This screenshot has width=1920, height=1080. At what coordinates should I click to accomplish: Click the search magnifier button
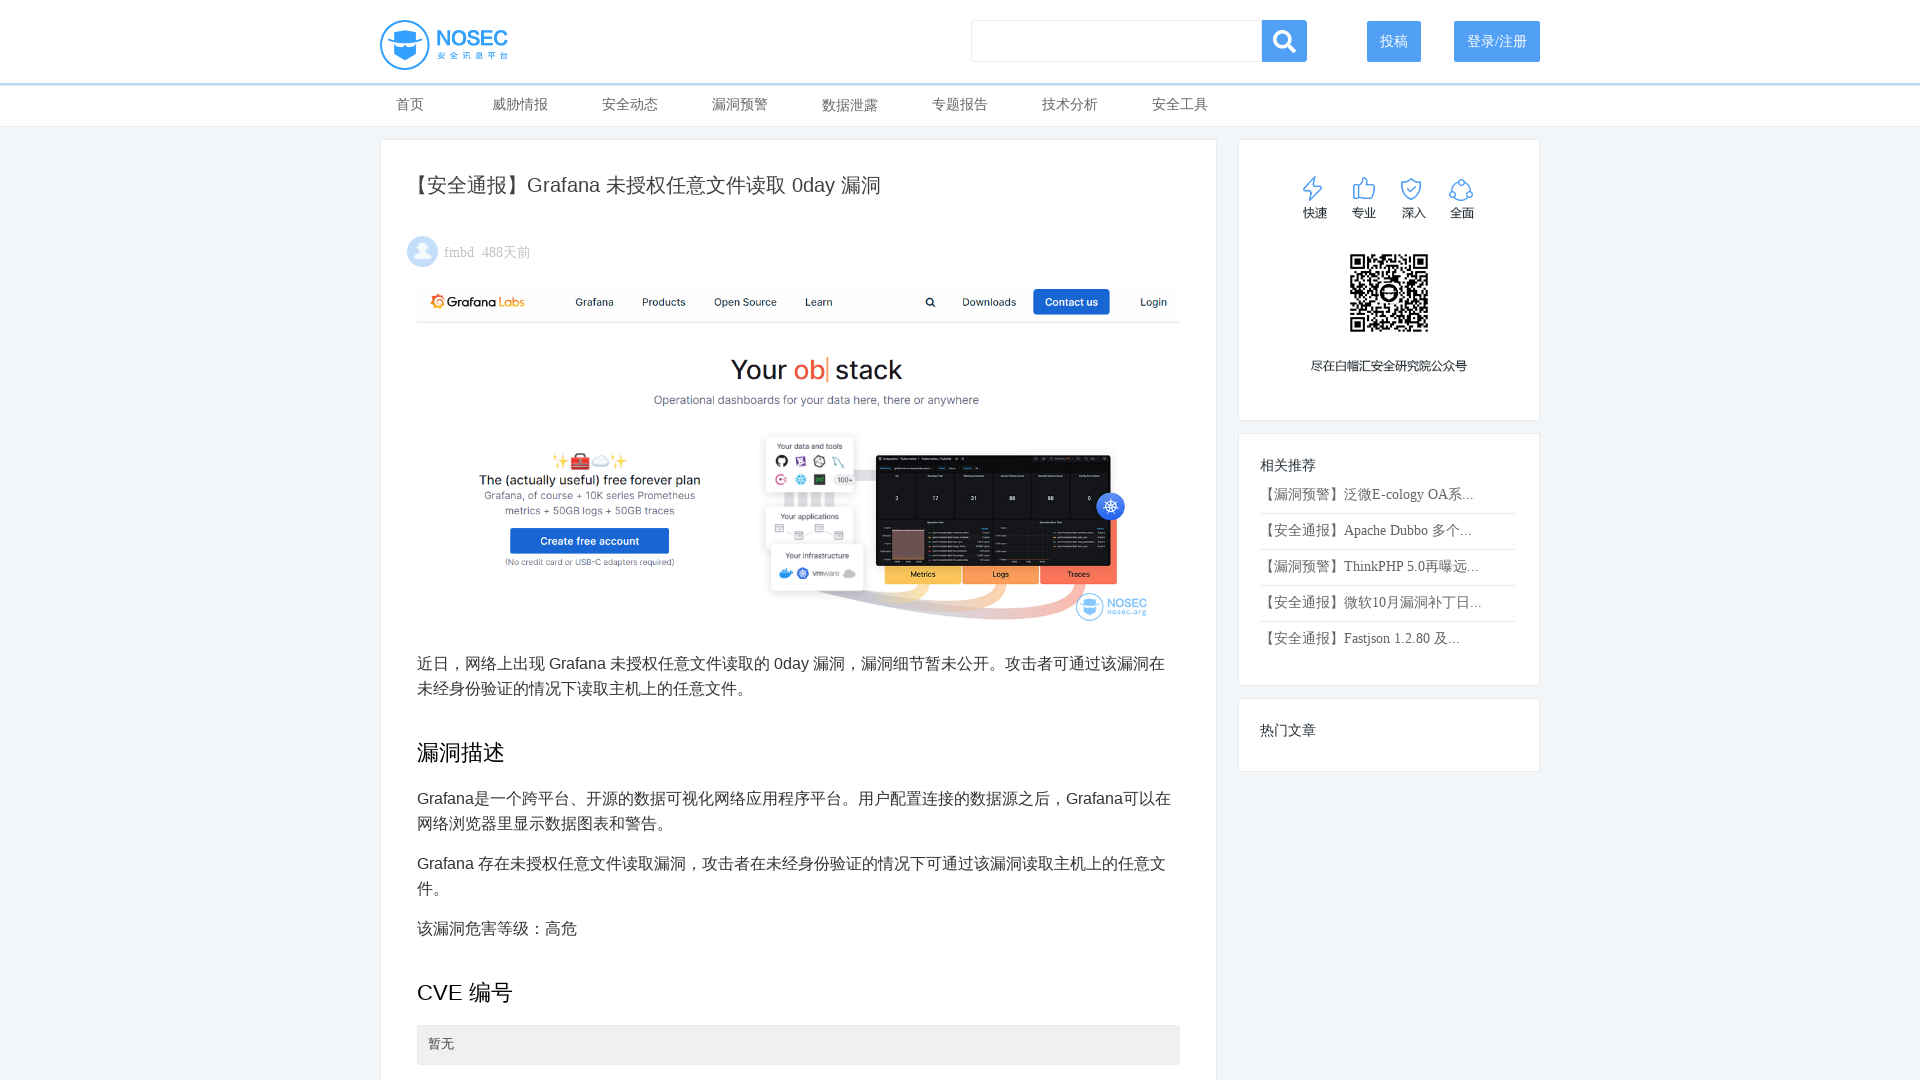[x=1284, y=41]
